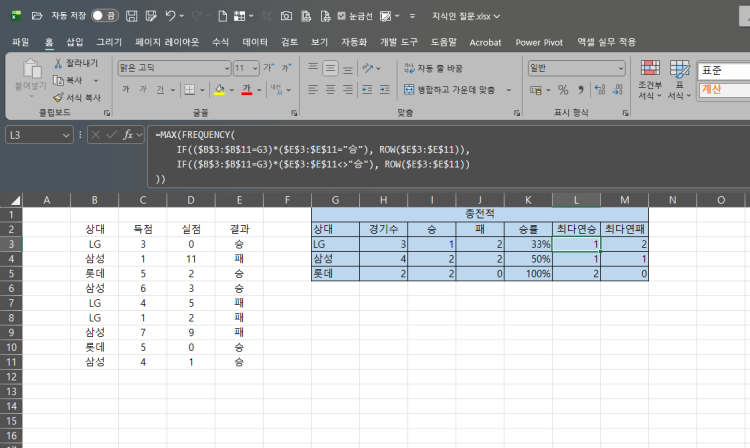
Task: Toggle Wrap Text (자동 줄 바꿈)
Action: (x=433, y=68)
